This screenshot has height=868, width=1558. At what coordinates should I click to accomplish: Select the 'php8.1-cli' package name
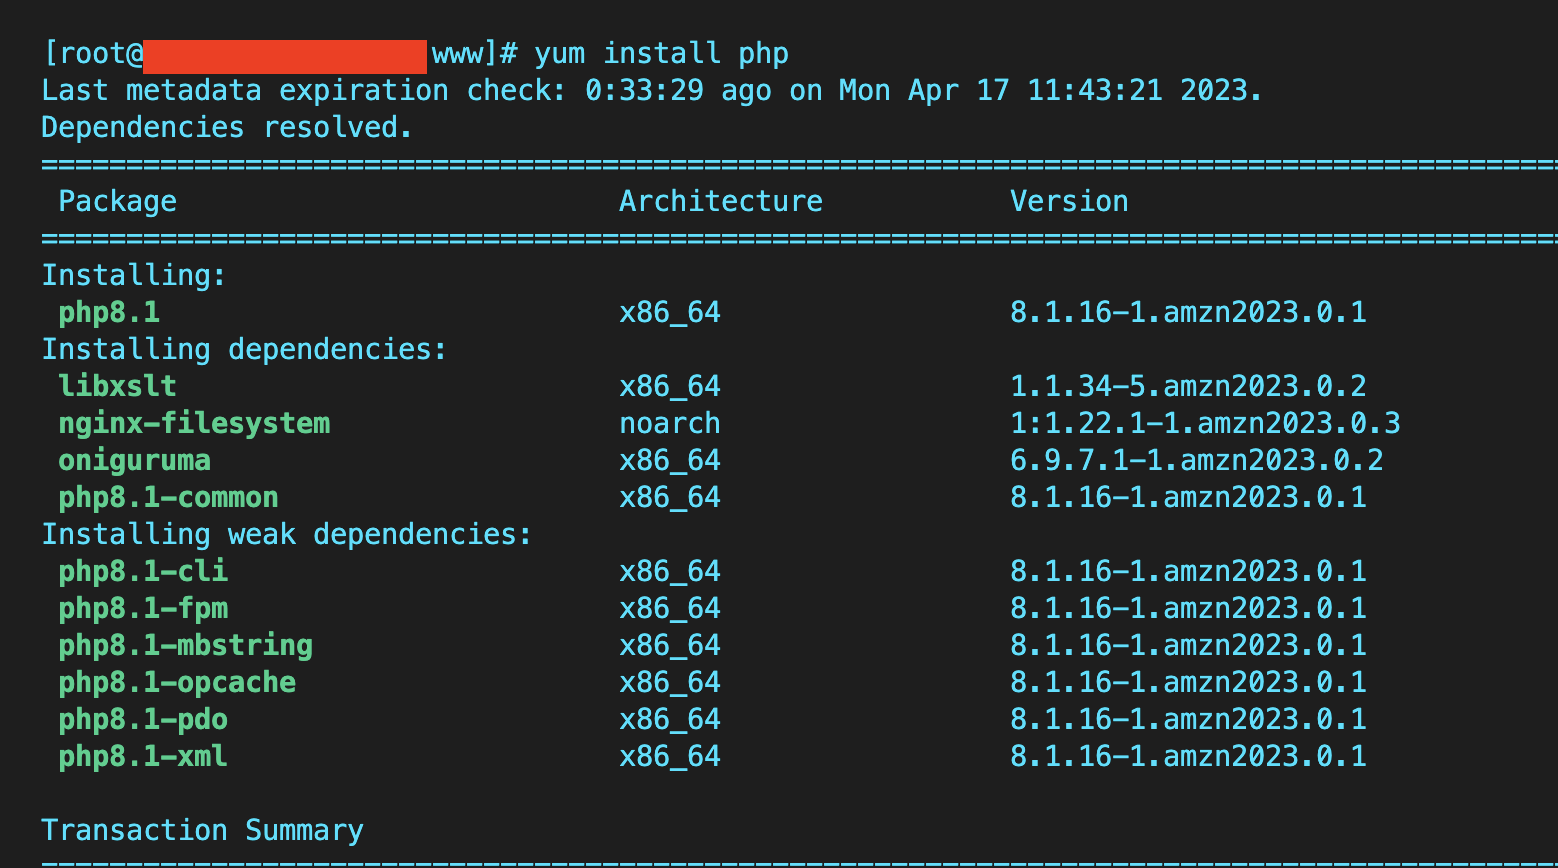tap(143, 571)
